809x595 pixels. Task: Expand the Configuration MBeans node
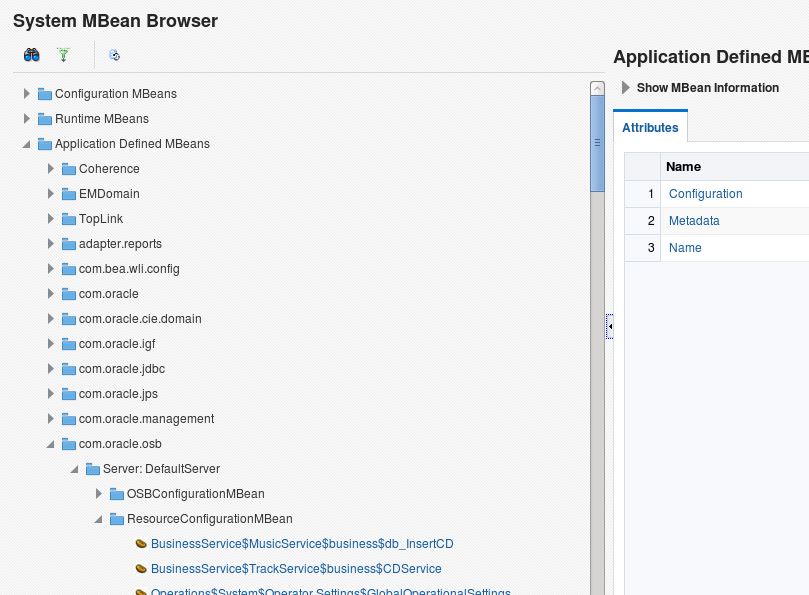[x=27, y=94]
